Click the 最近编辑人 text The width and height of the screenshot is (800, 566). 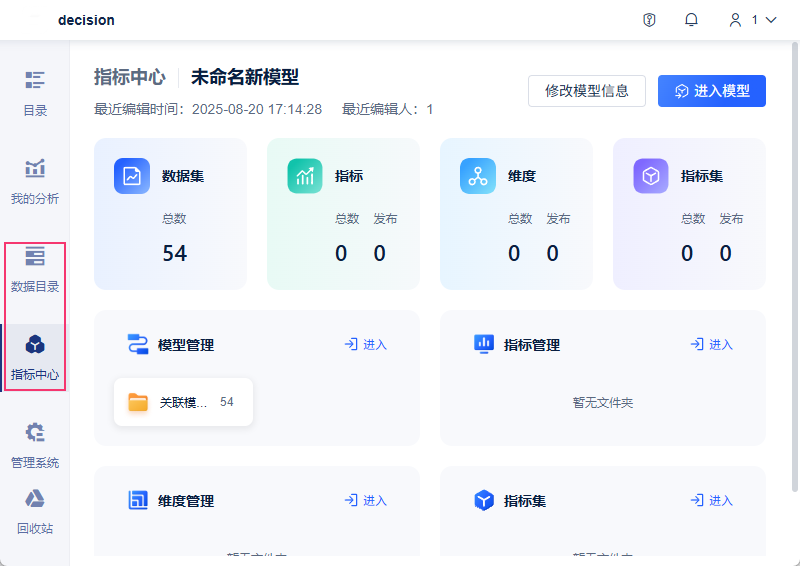point(387,109)
